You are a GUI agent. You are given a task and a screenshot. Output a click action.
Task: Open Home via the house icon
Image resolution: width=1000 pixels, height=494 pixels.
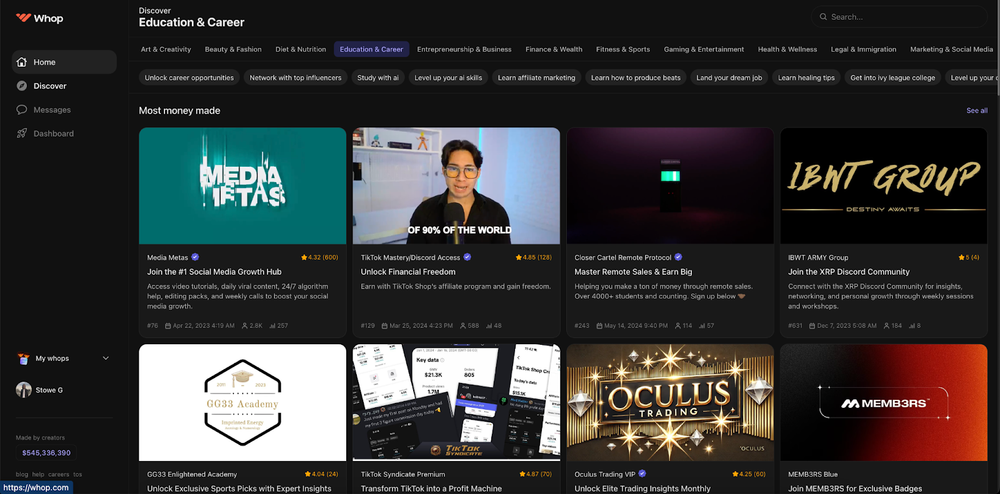22,62
